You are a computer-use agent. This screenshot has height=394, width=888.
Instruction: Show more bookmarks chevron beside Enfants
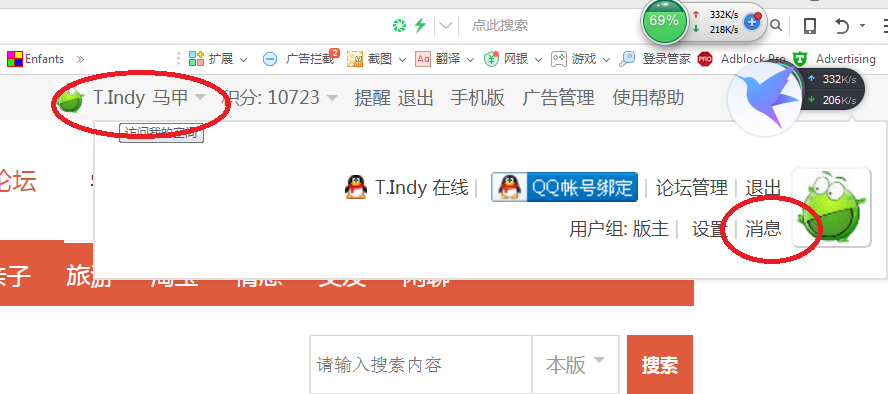tap(80, 59)
